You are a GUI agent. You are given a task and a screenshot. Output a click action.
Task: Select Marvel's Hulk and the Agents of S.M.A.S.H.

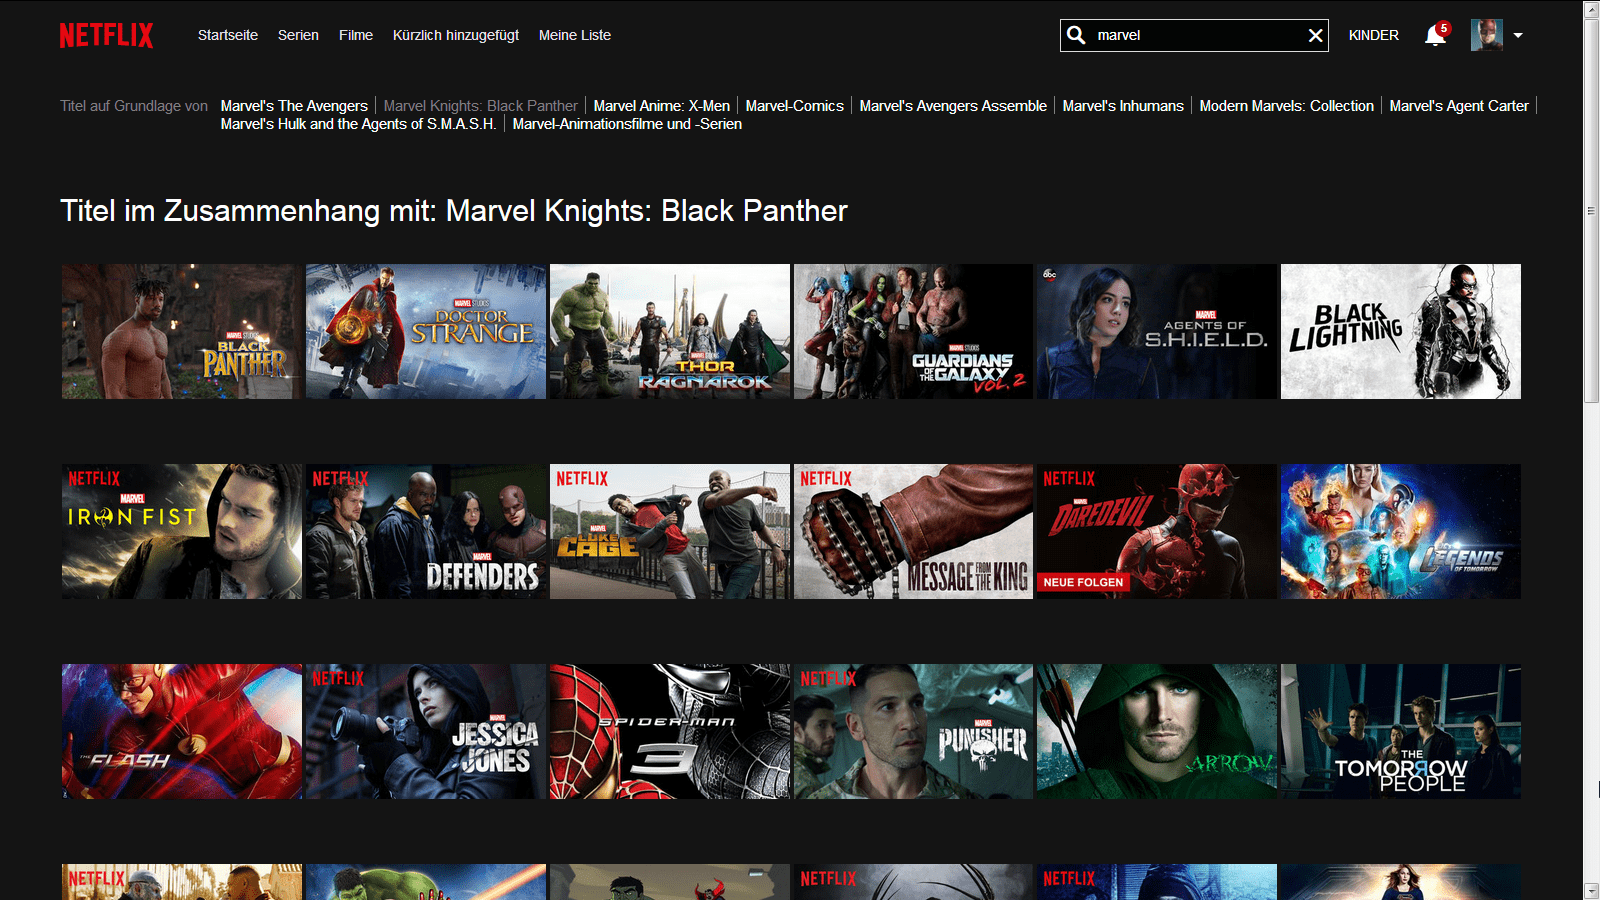(x=358, y=124)
